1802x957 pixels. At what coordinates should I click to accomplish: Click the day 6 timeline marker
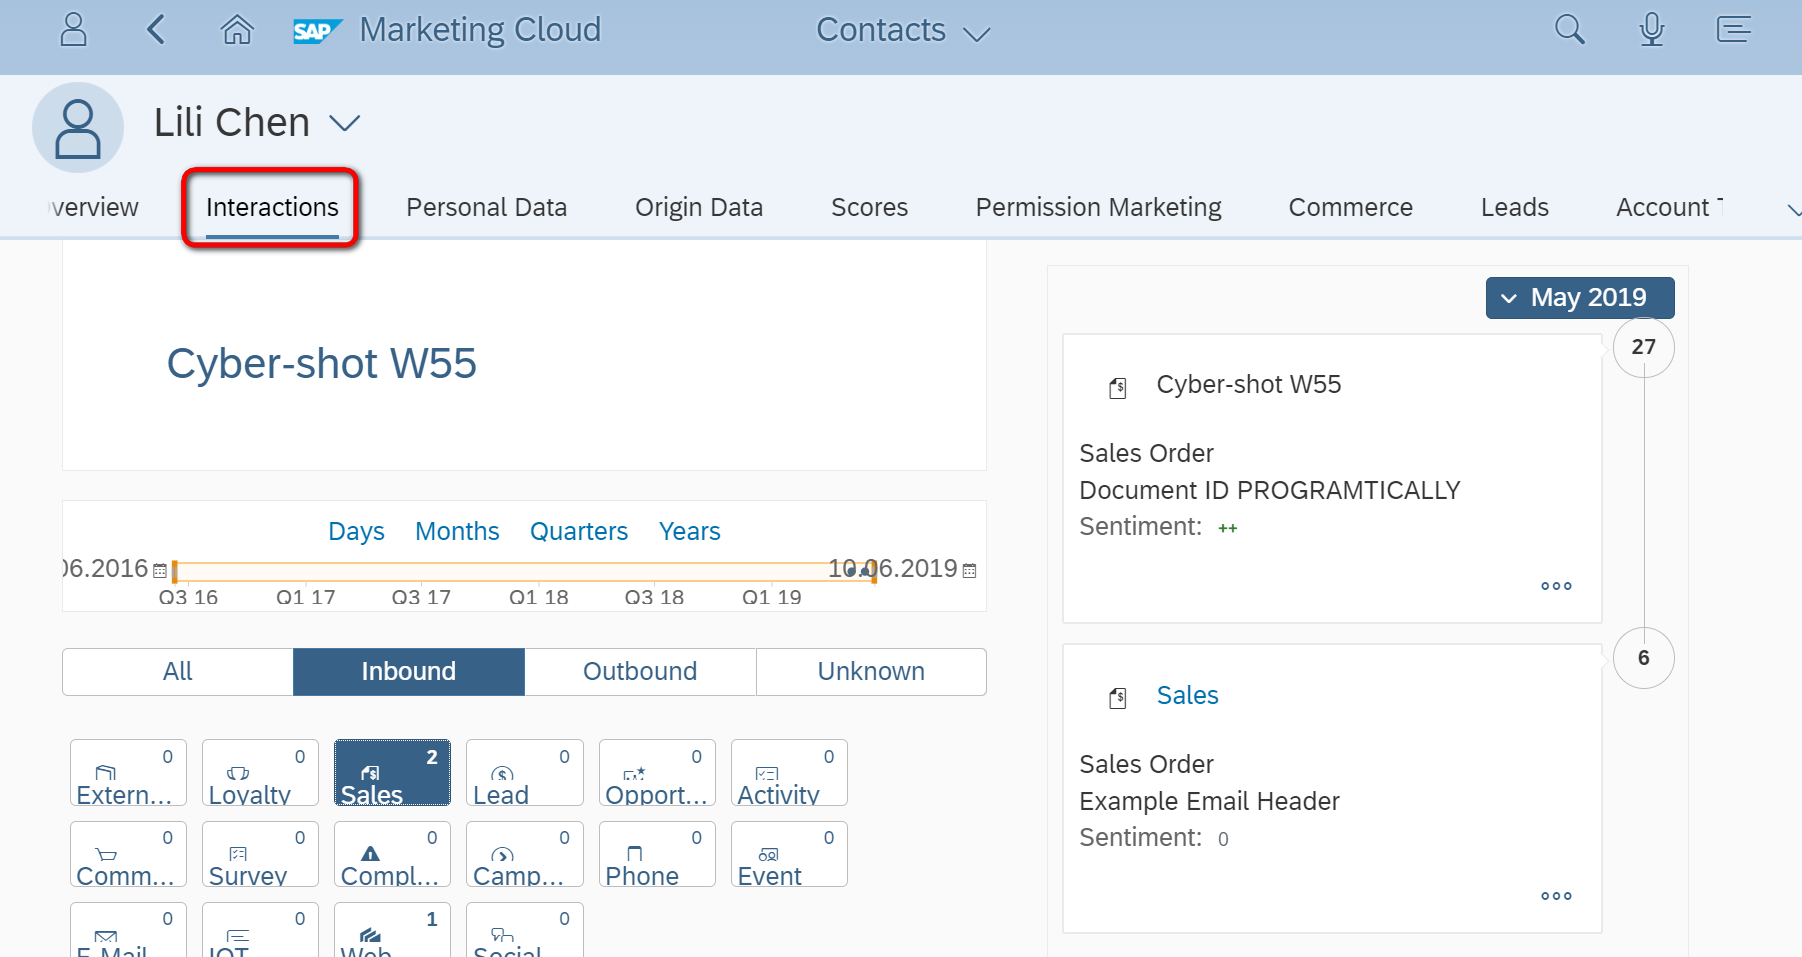pos(1643,658)
